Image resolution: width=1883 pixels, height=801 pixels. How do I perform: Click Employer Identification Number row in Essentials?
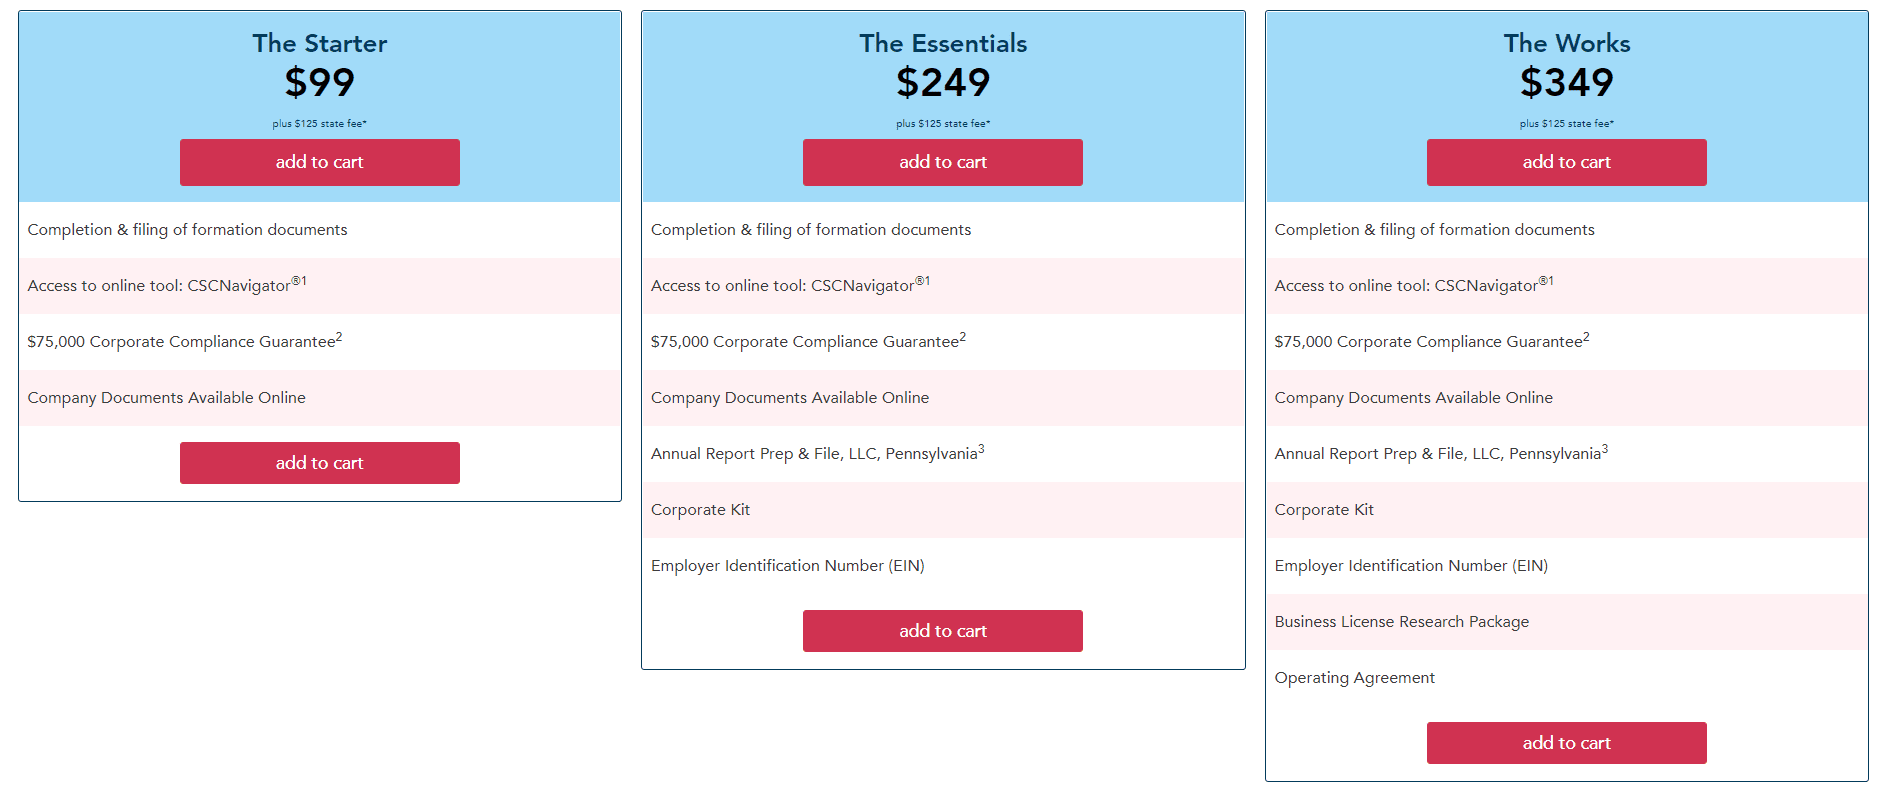(787, 565)
